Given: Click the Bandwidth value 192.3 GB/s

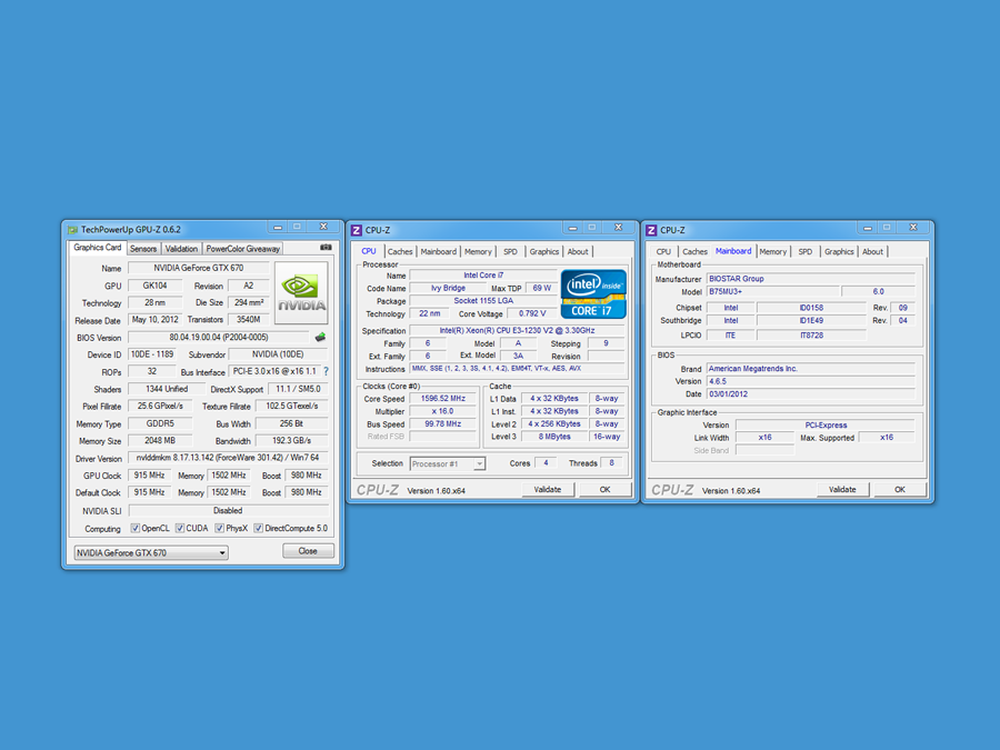Looking at the screenshot, I should [291, 441].
